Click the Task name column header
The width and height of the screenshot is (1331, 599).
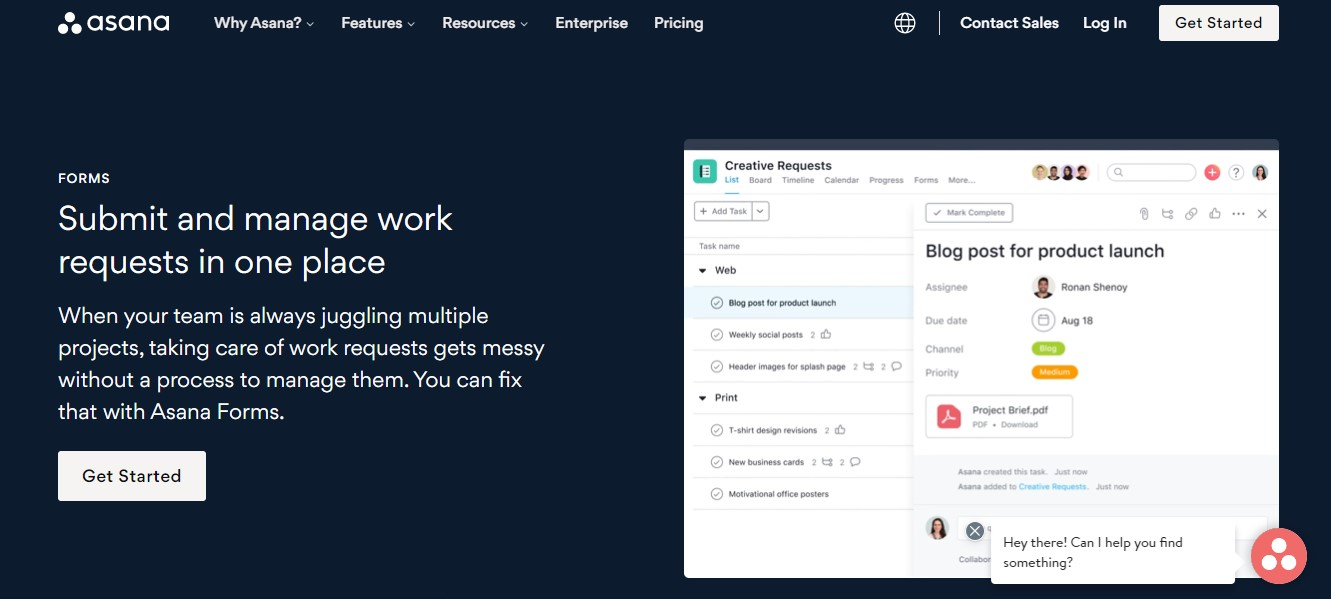(x=719, y=246)
